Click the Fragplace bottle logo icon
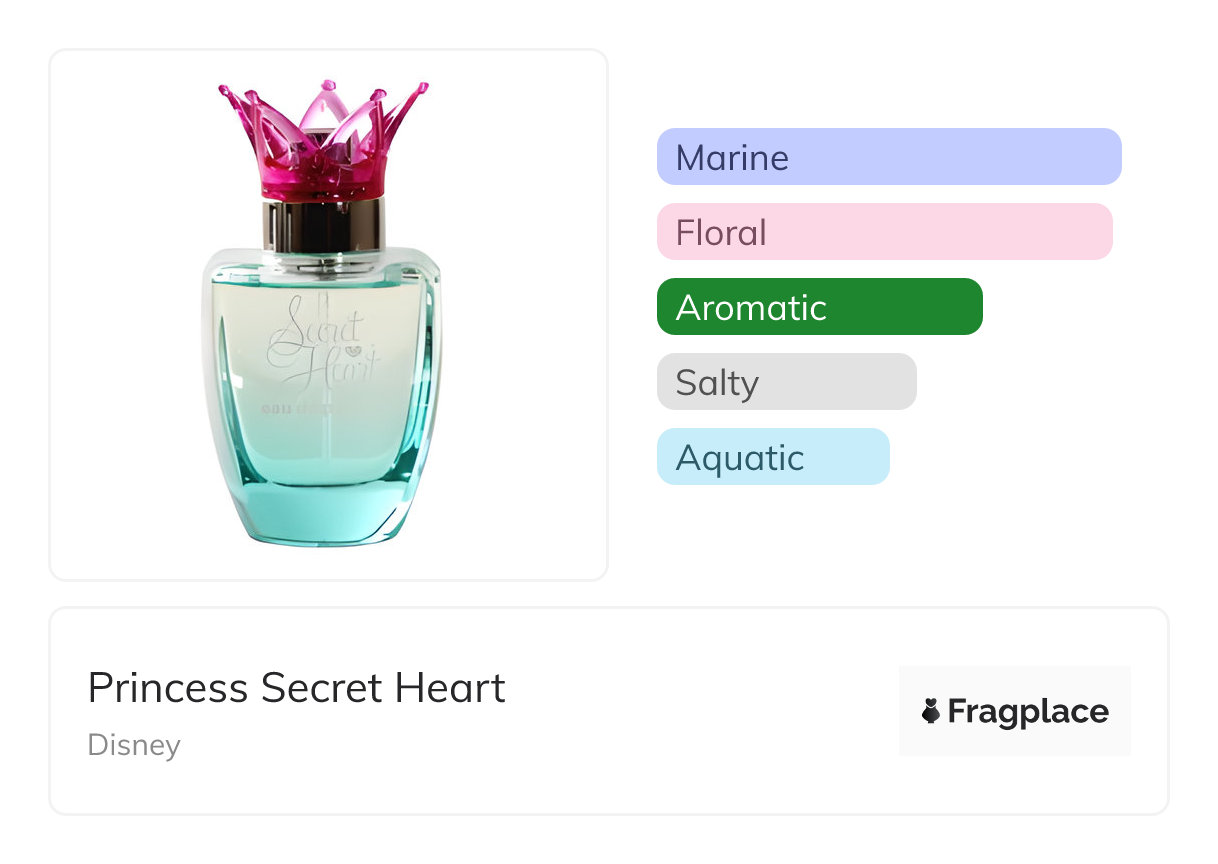The height and width of the screenshot is (864, 1218). pos(930,711)
